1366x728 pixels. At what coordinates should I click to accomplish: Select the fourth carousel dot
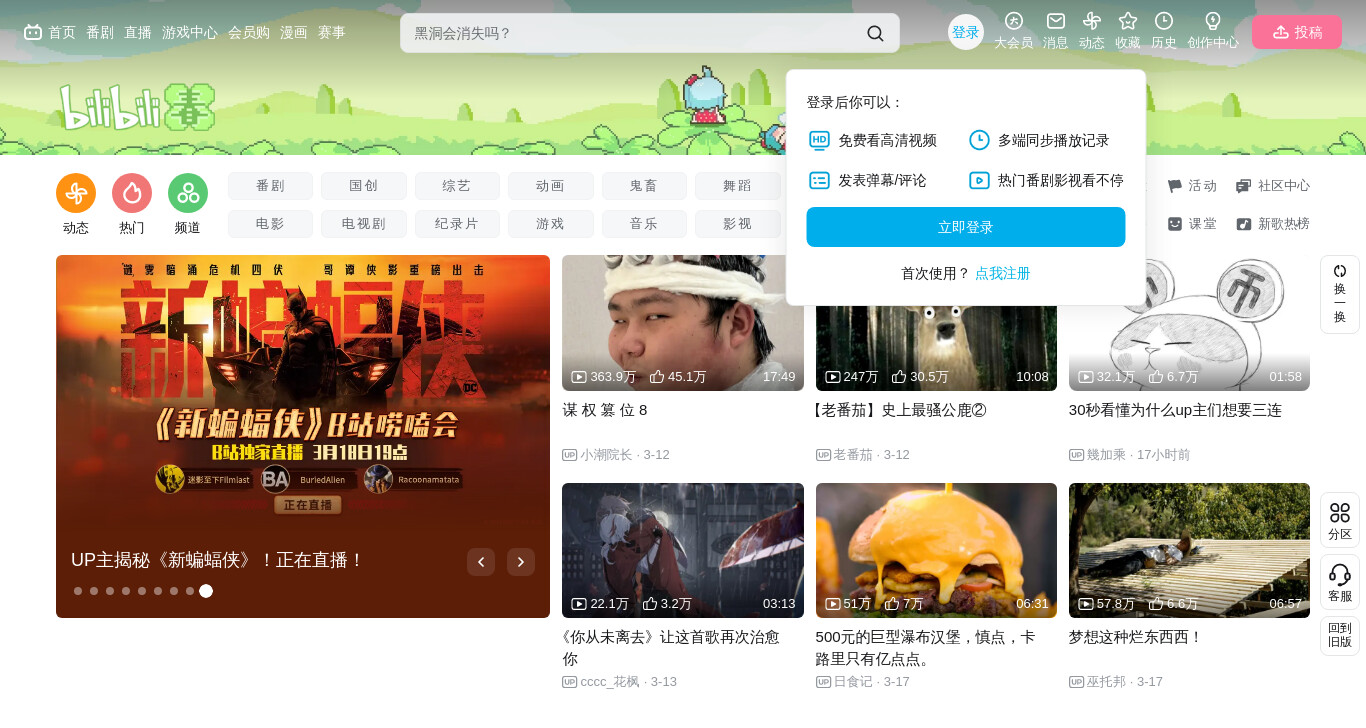pos(126,591)
